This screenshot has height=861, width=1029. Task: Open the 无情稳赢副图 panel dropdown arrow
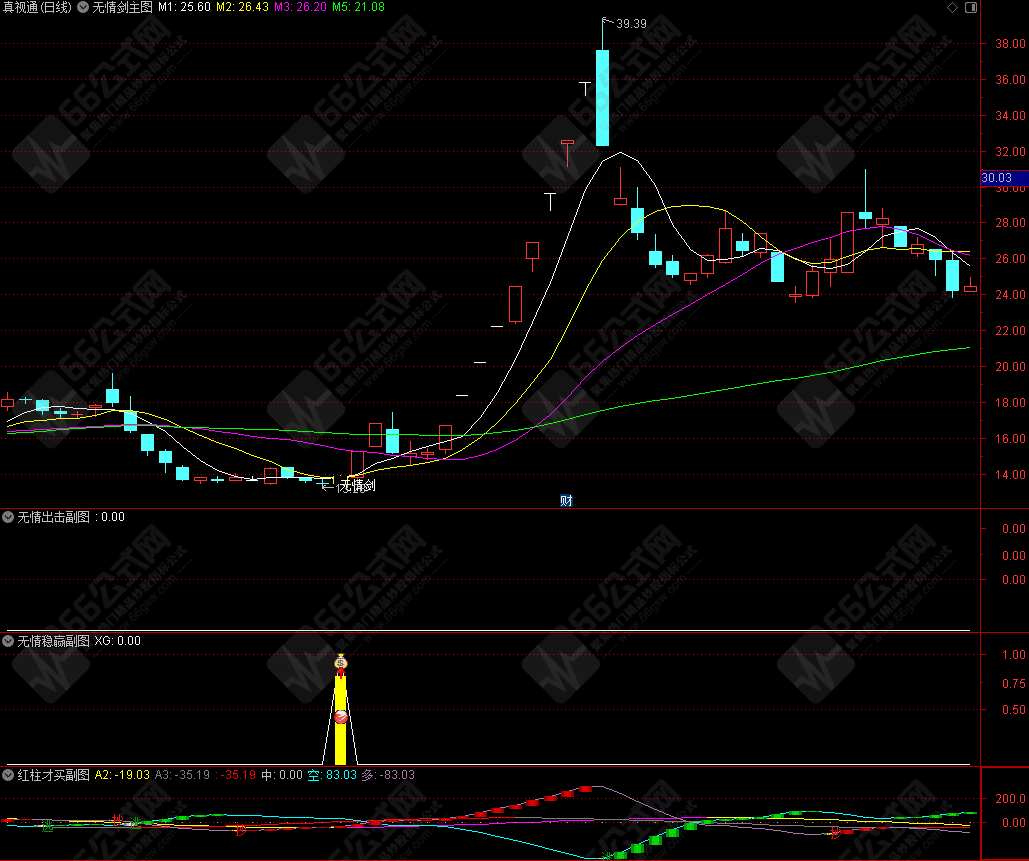click(x=9, y=641)
